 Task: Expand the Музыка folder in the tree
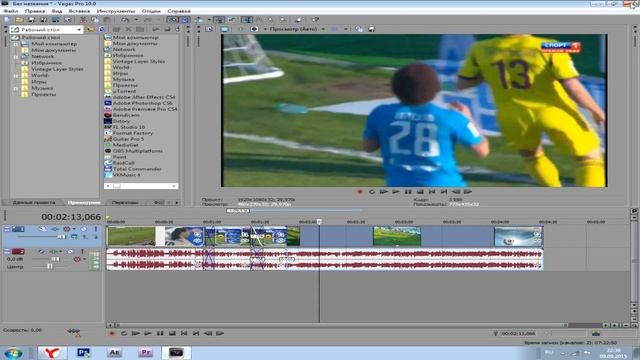click(x=16, y=88)
